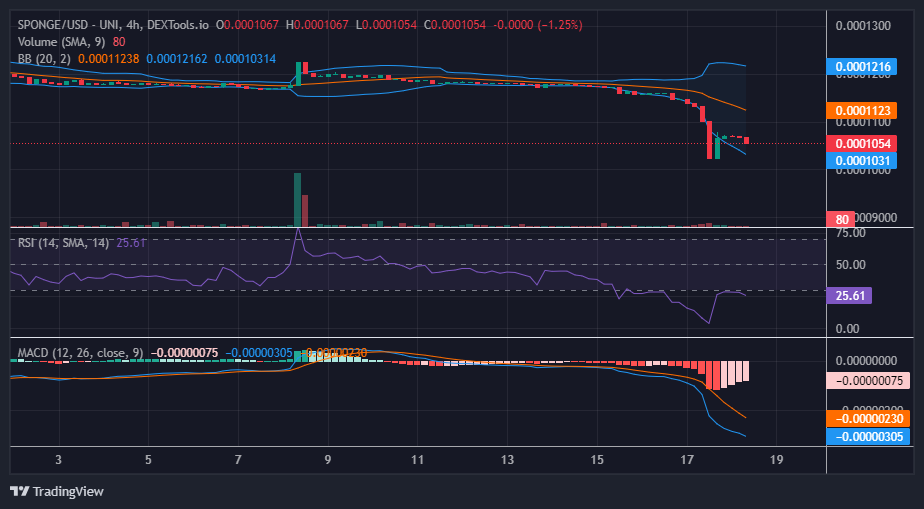Viewport: 924px width, 509px height.
Task: Click RSI axis value 50.00
Action: pyautogui.click(x=850, y=265)
